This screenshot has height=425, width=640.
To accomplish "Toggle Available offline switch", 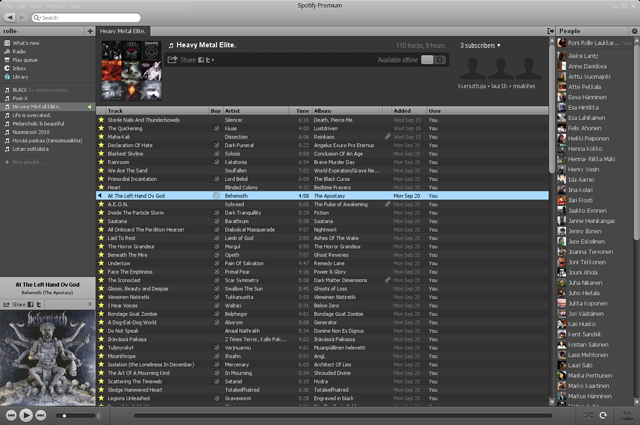I will click(433, 60).
